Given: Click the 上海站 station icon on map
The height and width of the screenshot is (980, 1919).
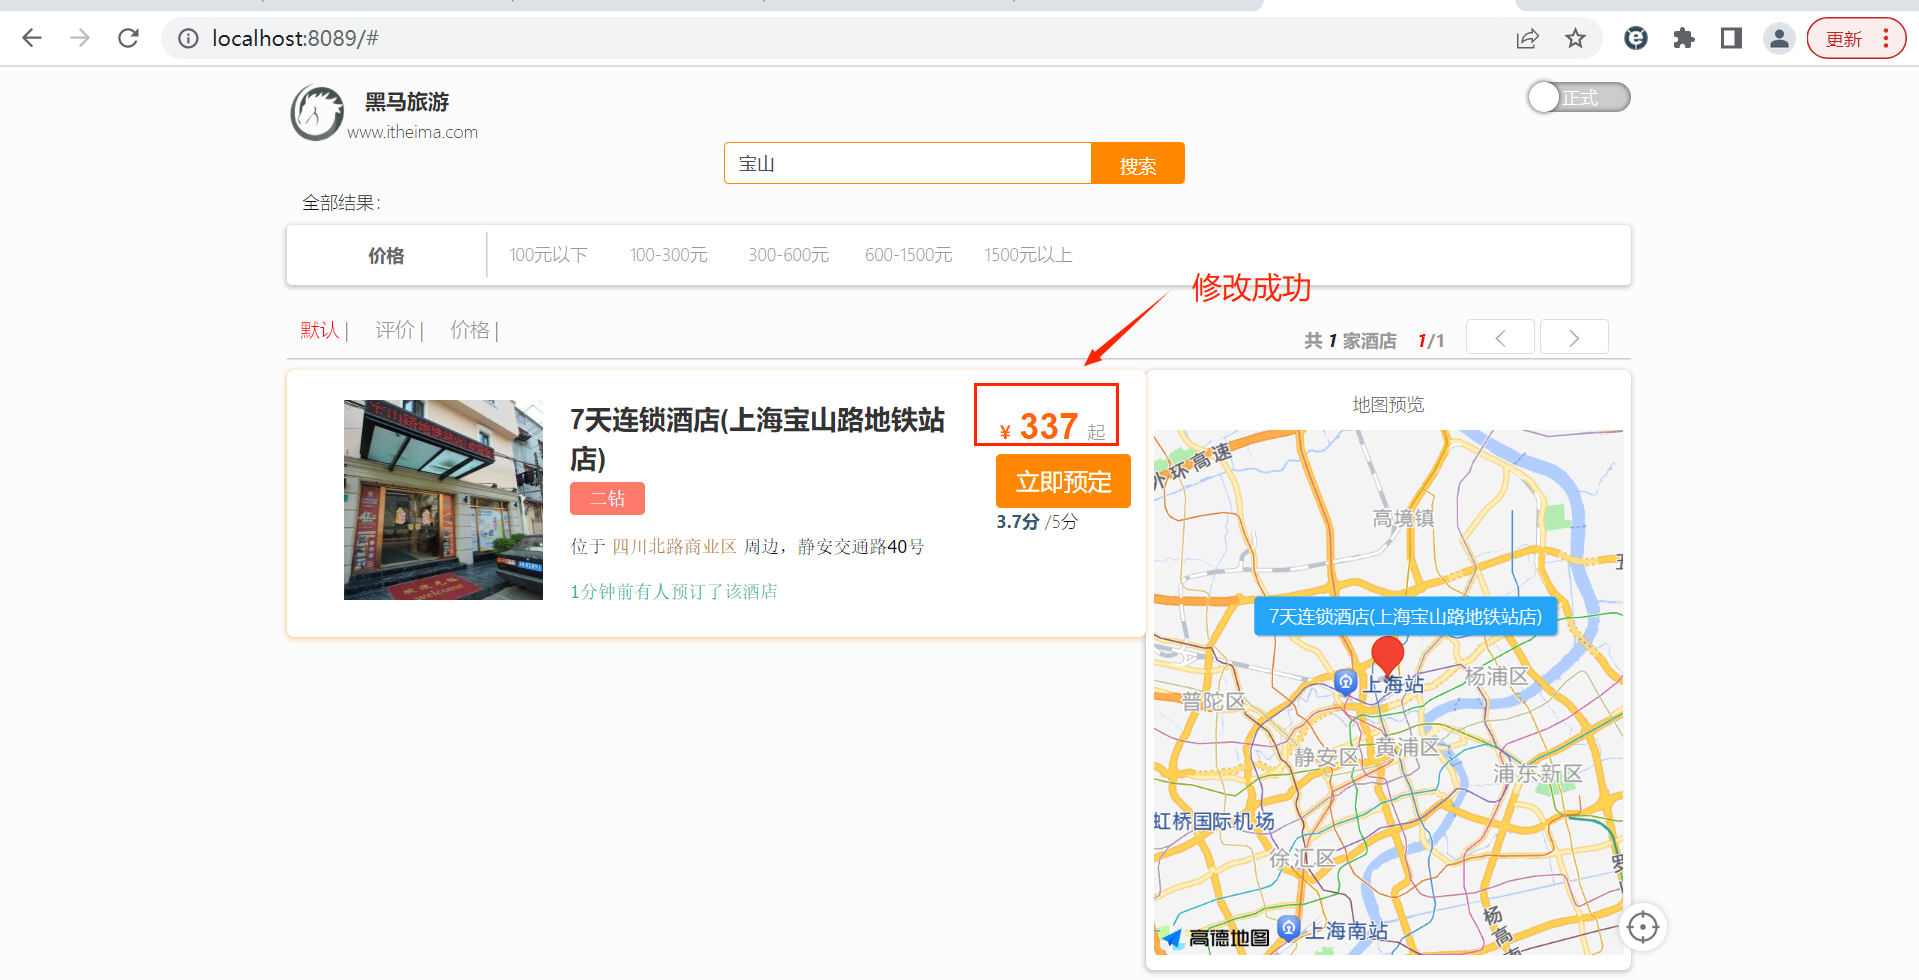Looking at the screenshot, I should tap(1346, 682).
